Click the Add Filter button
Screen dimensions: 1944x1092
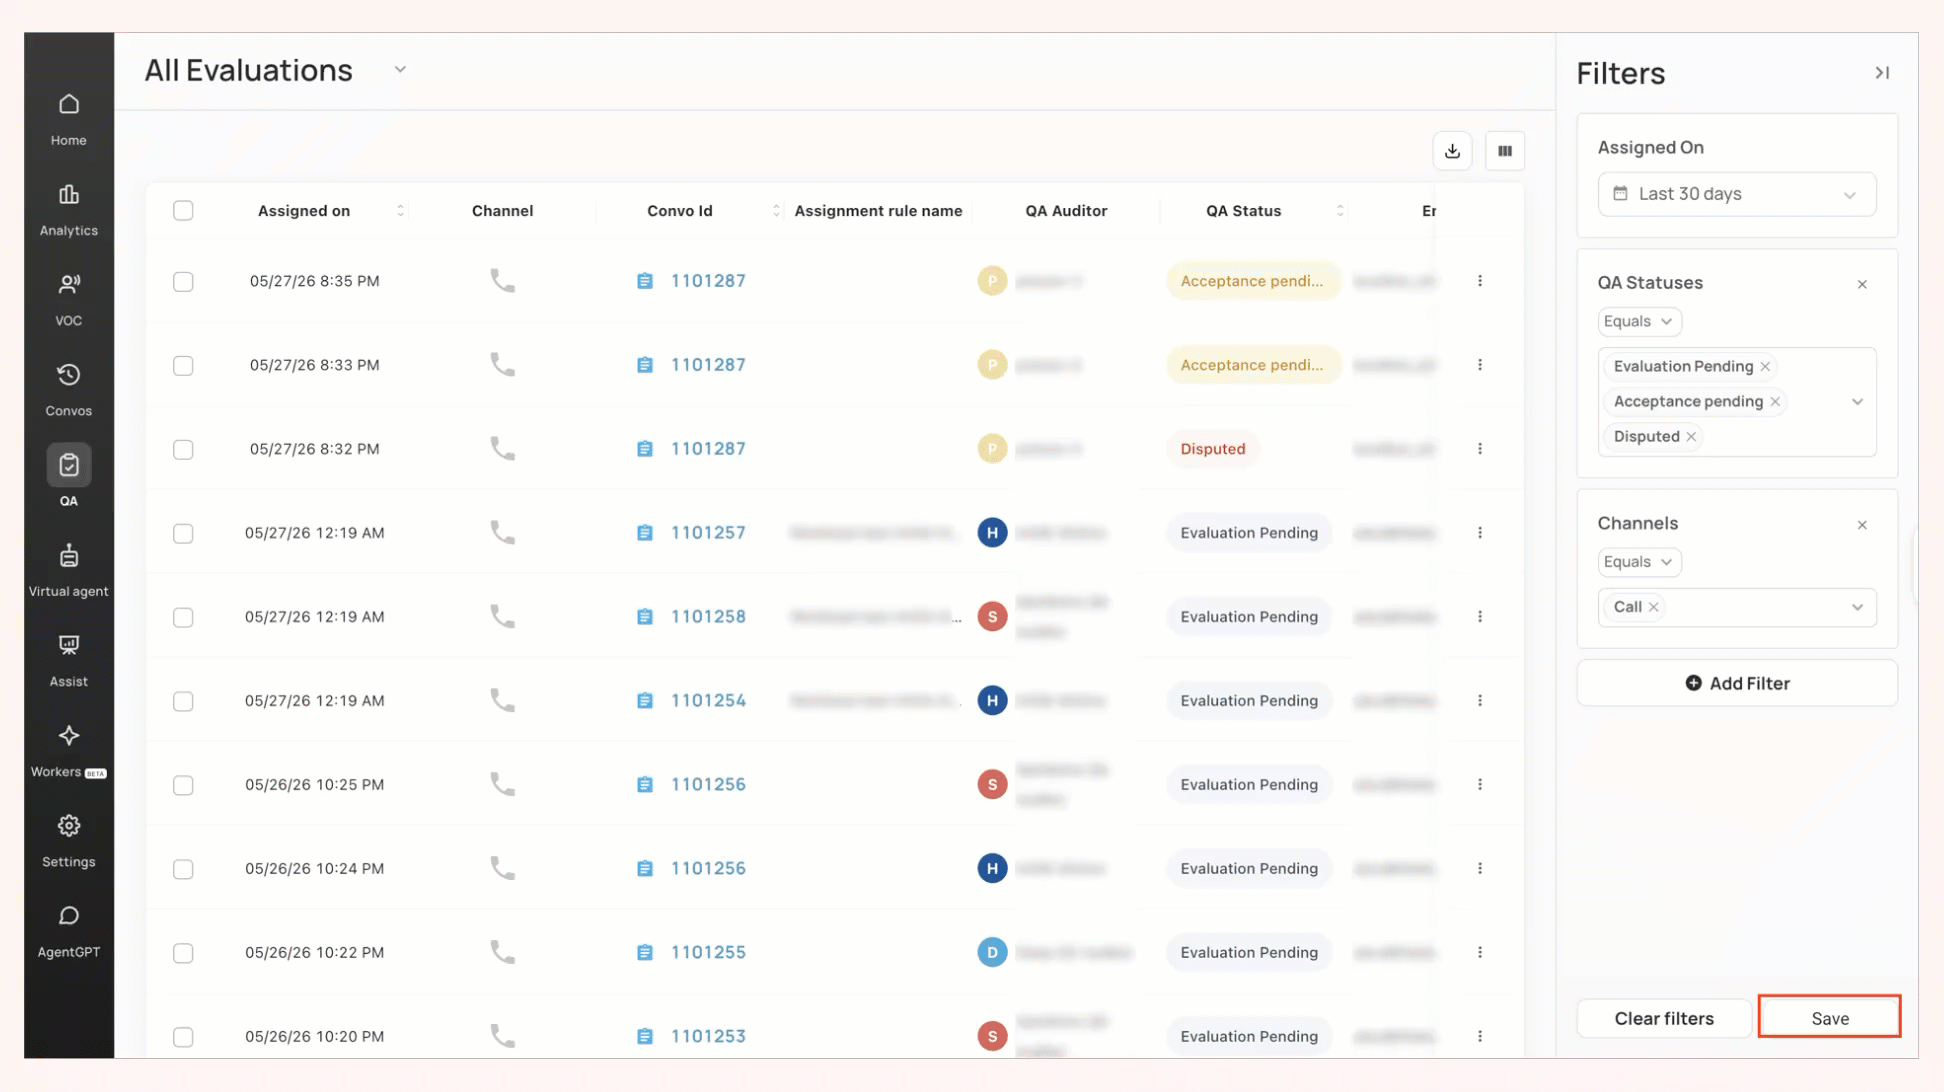pyautogui.click(x=1737, y=683)
